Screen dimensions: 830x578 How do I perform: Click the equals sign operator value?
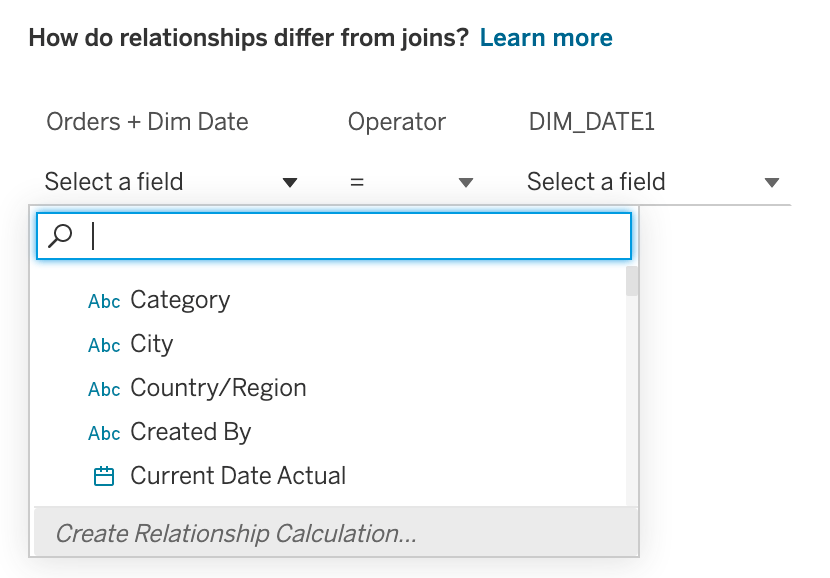[357, 182]
